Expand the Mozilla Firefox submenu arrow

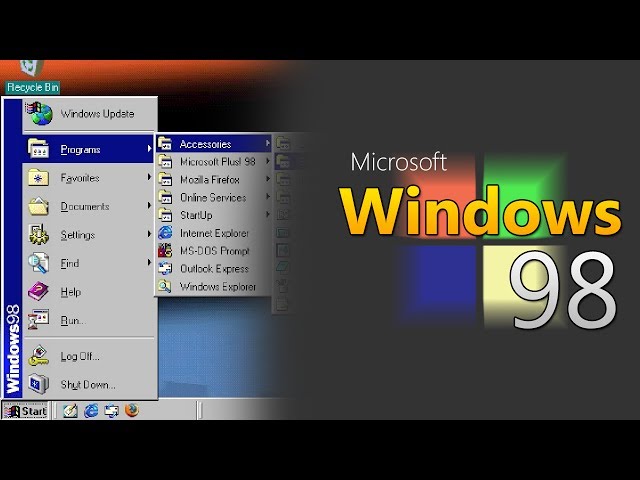pyautogui.click(x=268, y=179)
